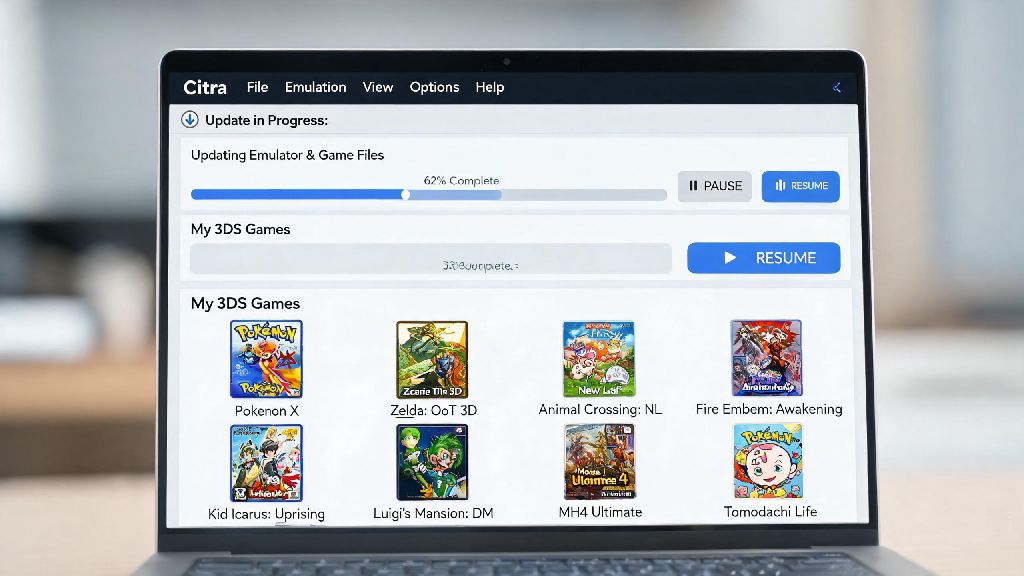Open the Options menu
The height and width of the screenshot is (576, 1024).
(x=434, y=87)
